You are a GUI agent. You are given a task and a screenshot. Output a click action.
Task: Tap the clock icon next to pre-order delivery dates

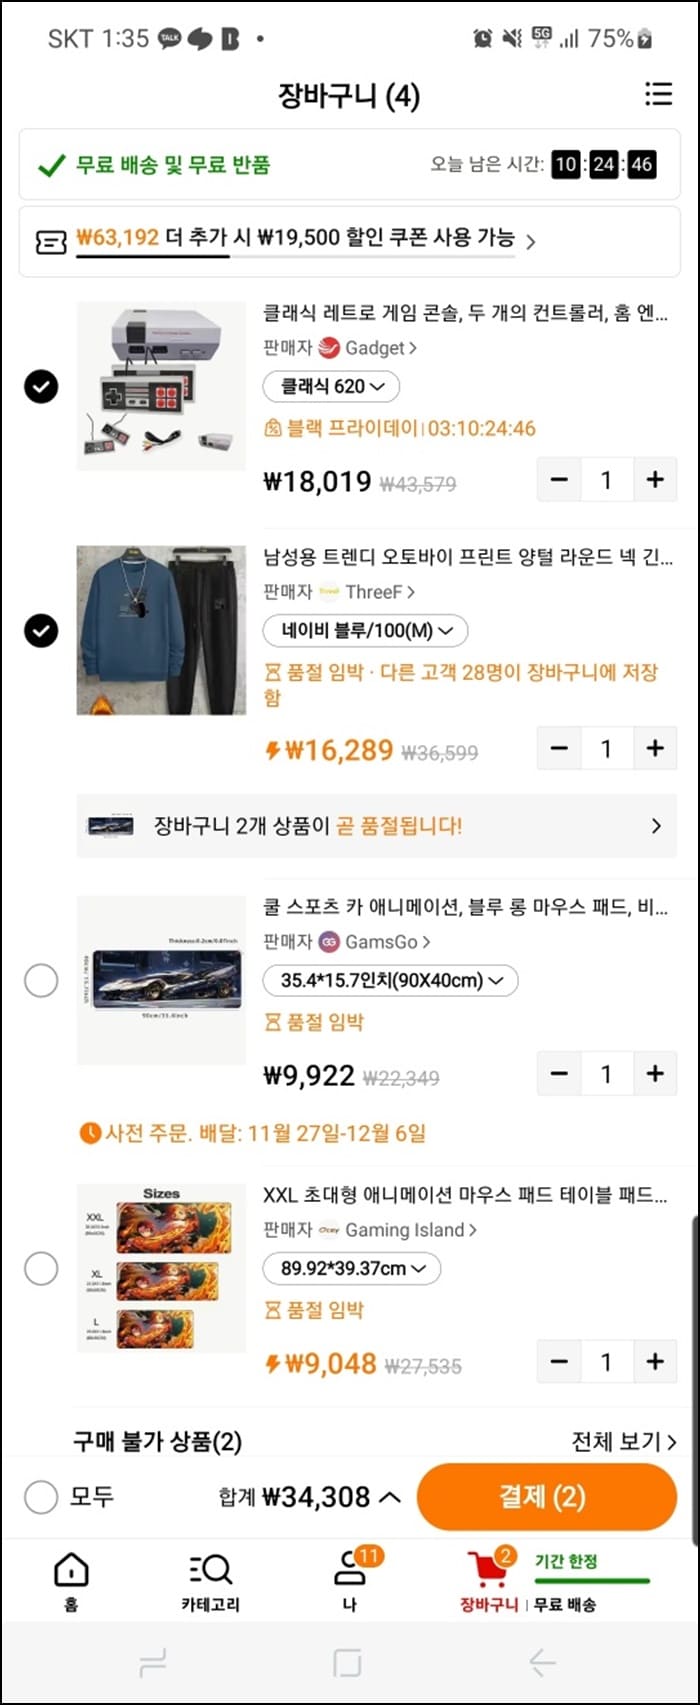point(90,1132)
